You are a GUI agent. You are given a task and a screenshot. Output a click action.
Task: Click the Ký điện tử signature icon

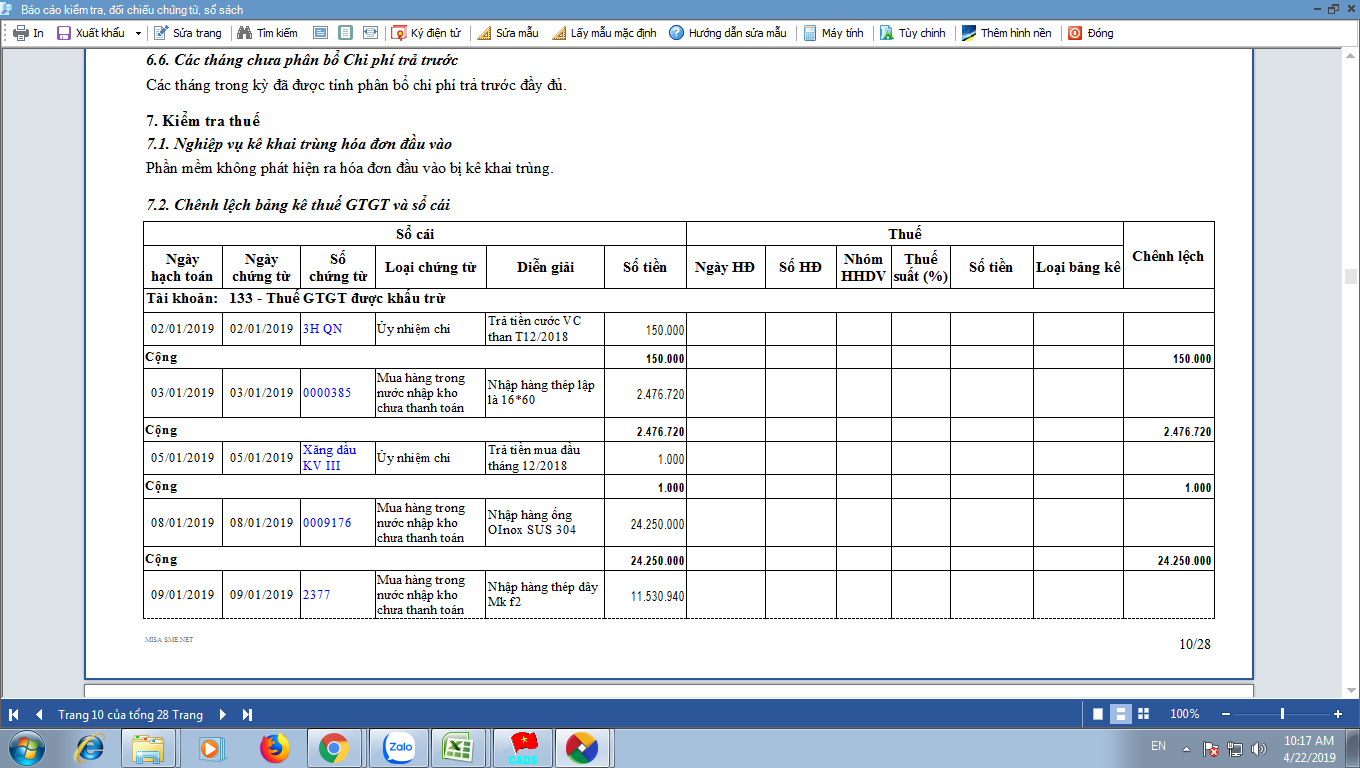399,33
